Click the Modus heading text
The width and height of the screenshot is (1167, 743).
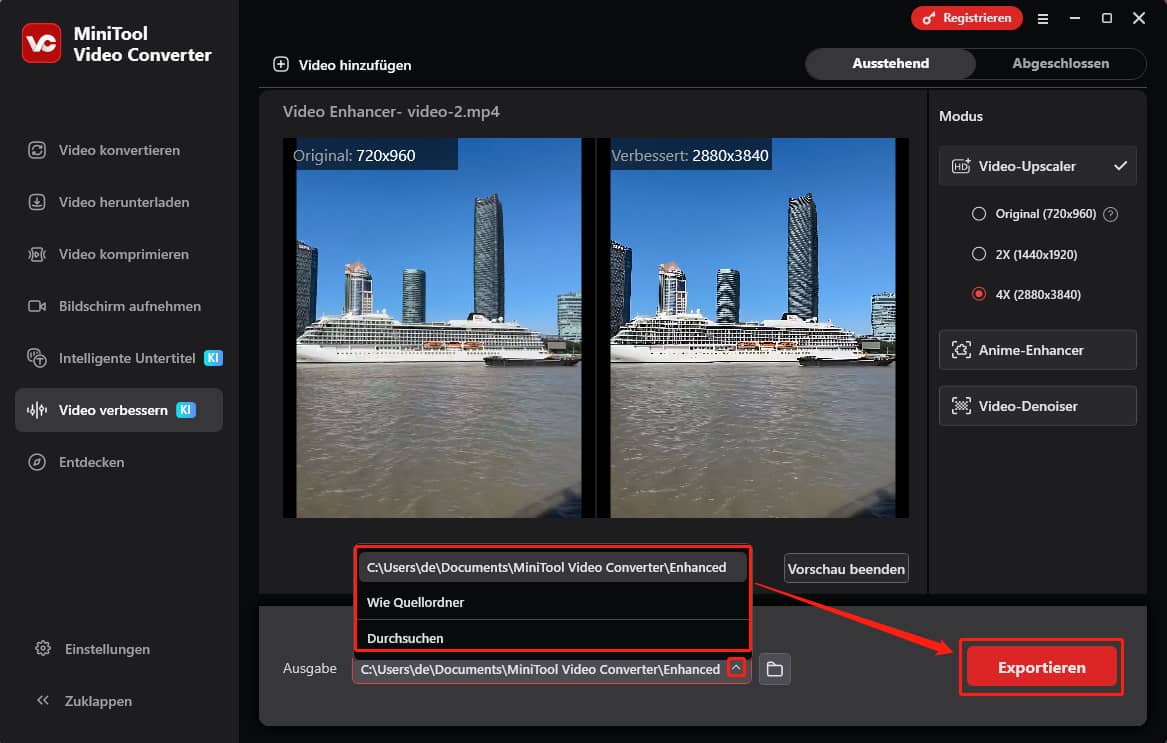961,116
